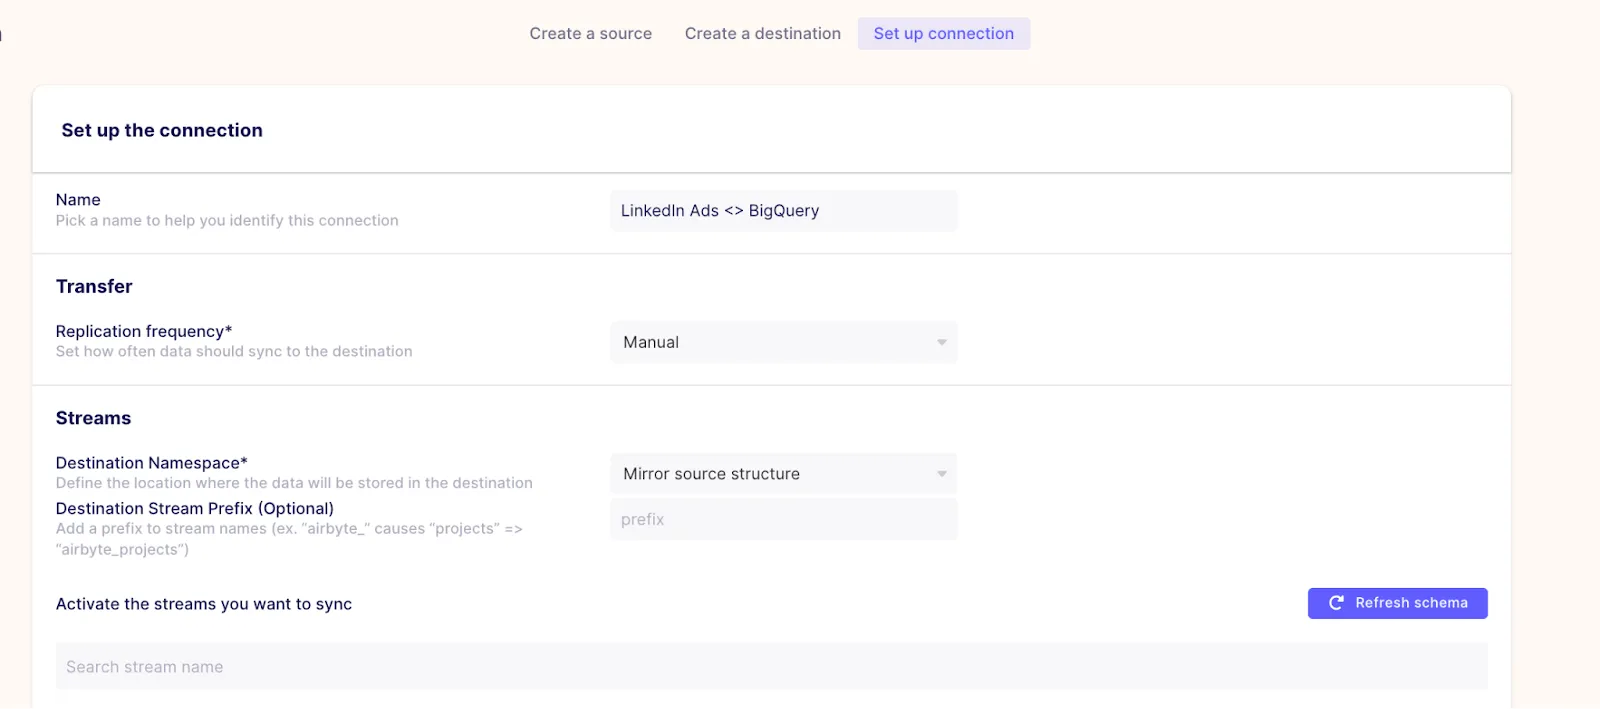Click the Destination Namespace label

coord(152,463)
